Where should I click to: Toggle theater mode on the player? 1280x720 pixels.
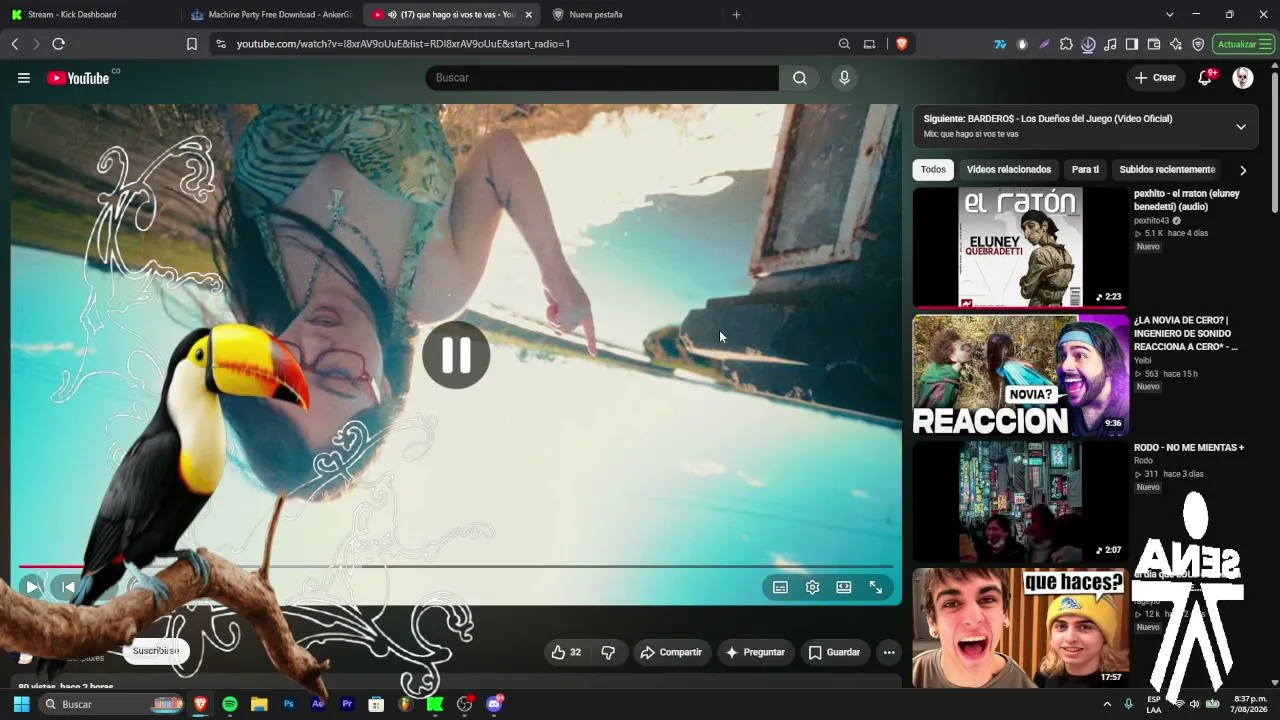[844, 588]
